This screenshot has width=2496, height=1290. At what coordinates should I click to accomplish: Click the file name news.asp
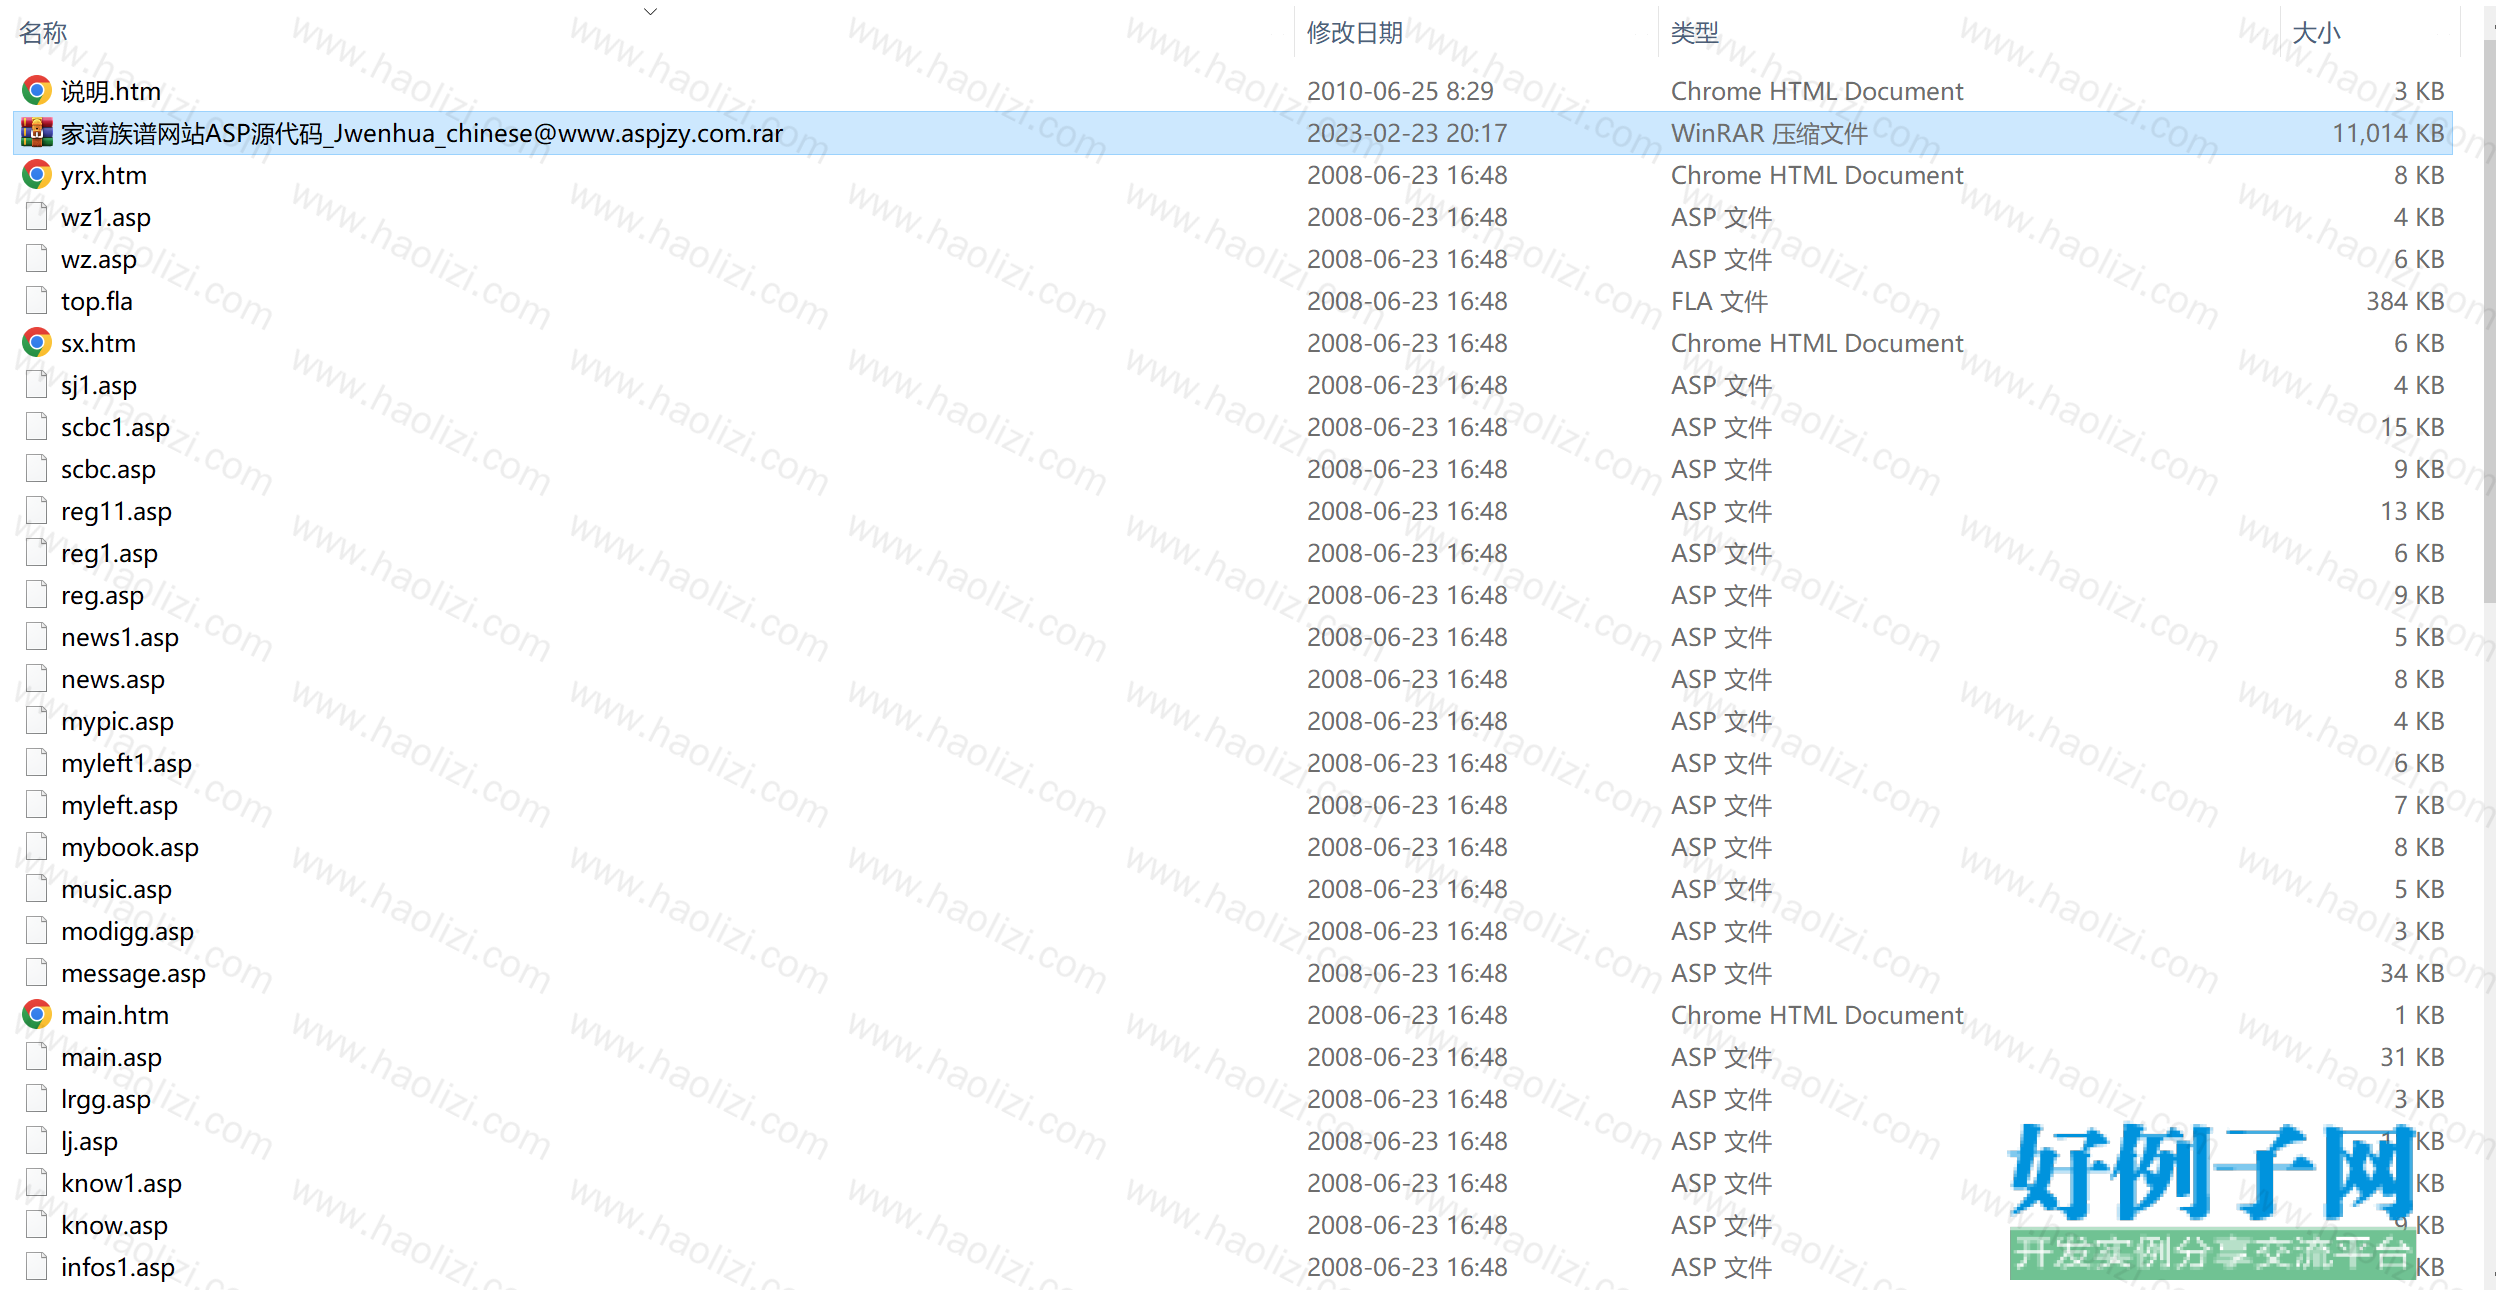click(113, 679)
